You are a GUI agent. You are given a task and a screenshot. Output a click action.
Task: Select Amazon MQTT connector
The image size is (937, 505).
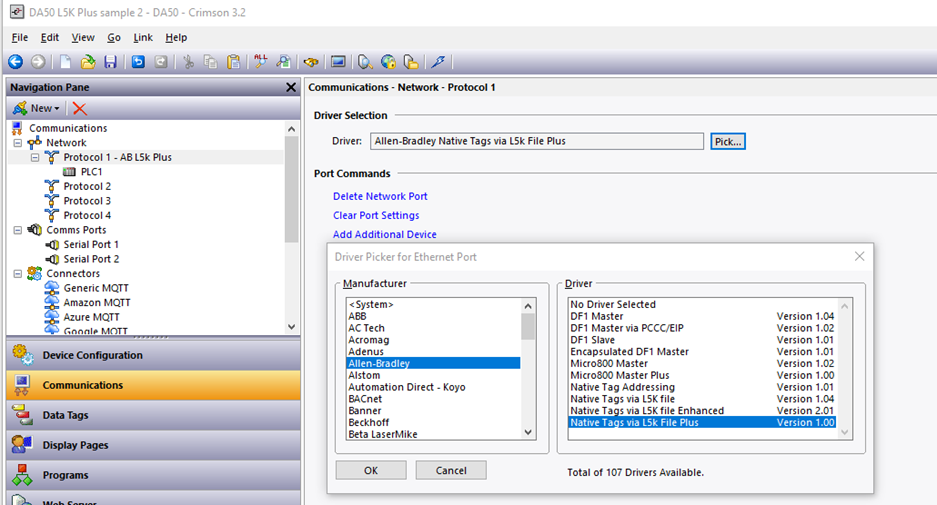pos(97,302)
